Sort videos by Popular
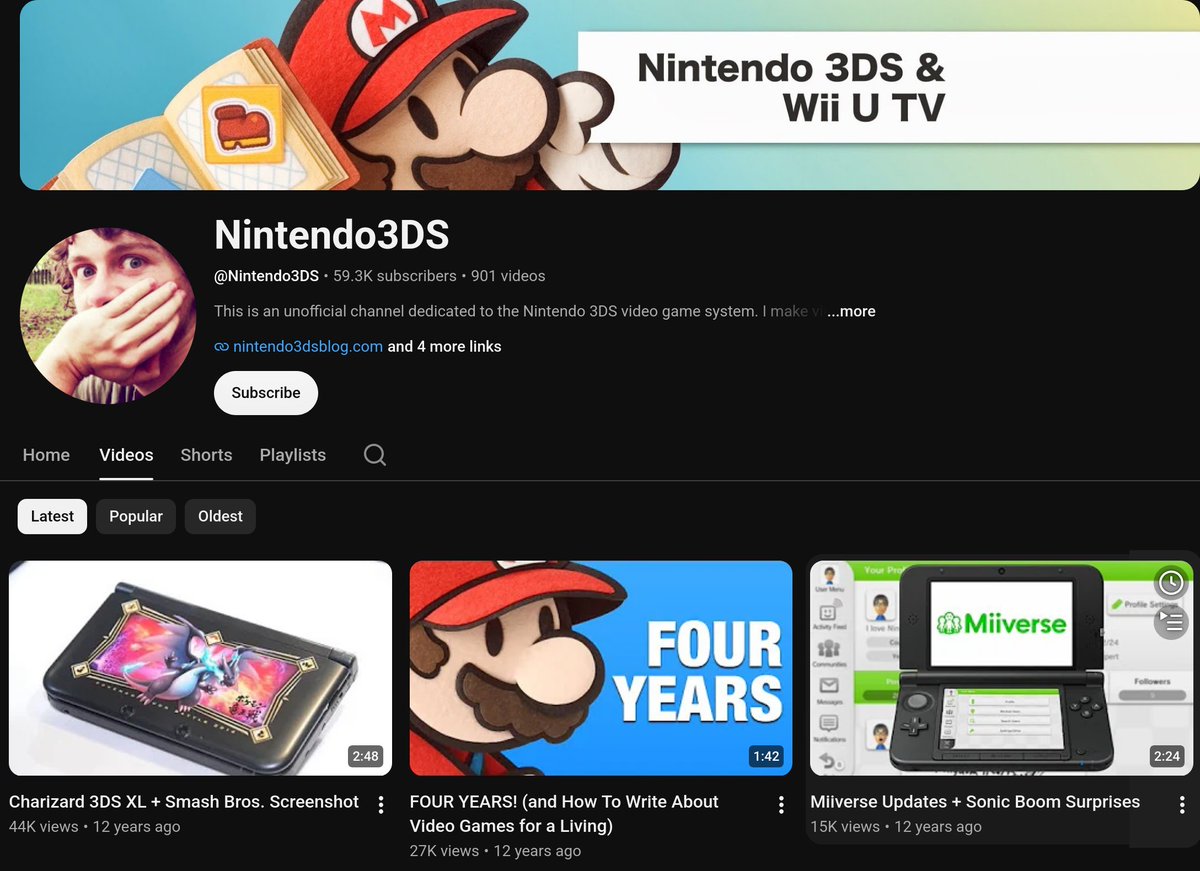This screenshot has height=871, width=1200. coord(136,516)
